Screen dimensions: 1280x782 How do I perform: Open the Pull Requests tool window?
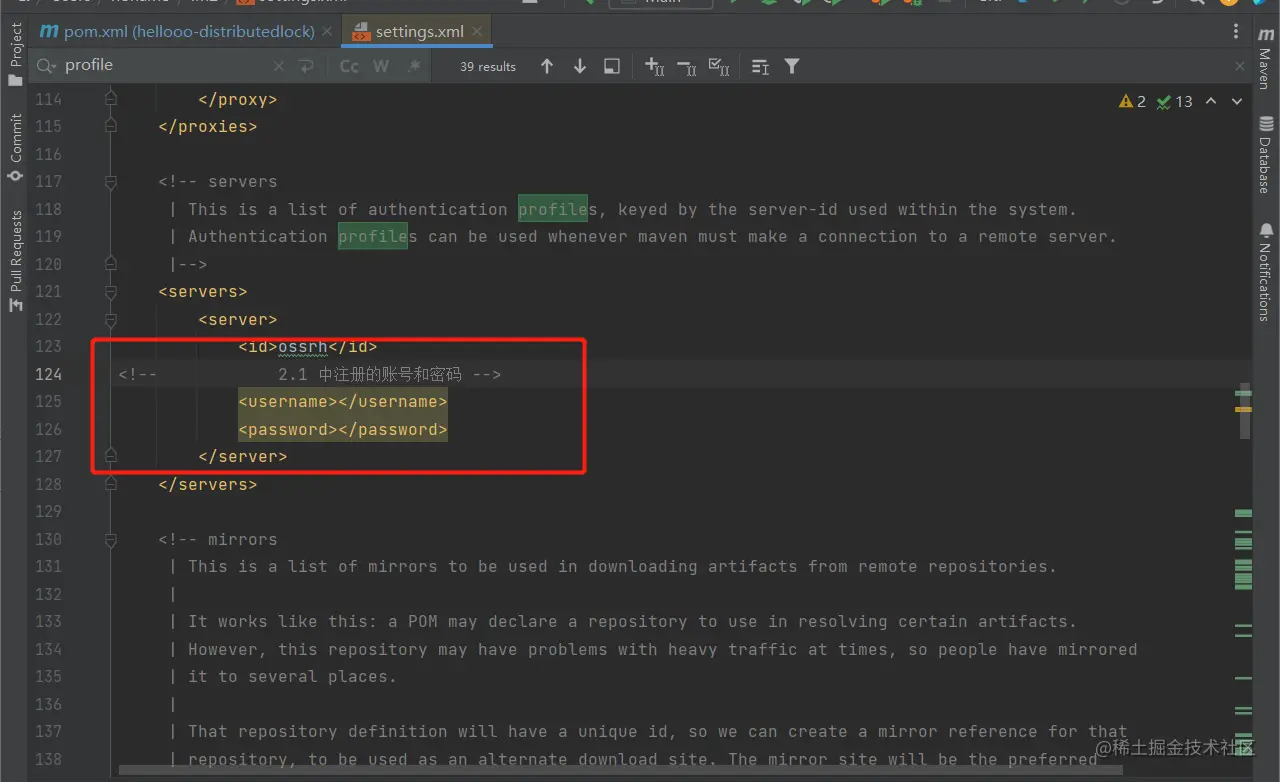click(15, 261)
